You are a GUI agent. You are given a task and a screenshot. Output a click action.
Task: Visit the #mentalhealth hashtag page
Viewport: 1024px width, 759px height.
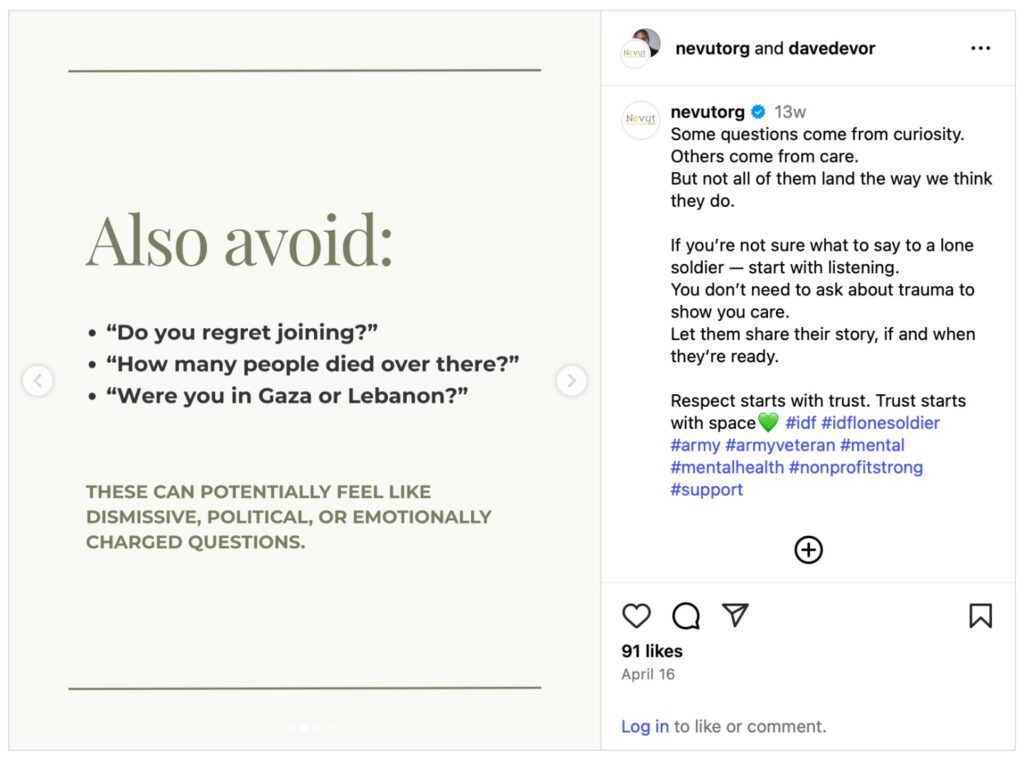(x=727, y=467)
